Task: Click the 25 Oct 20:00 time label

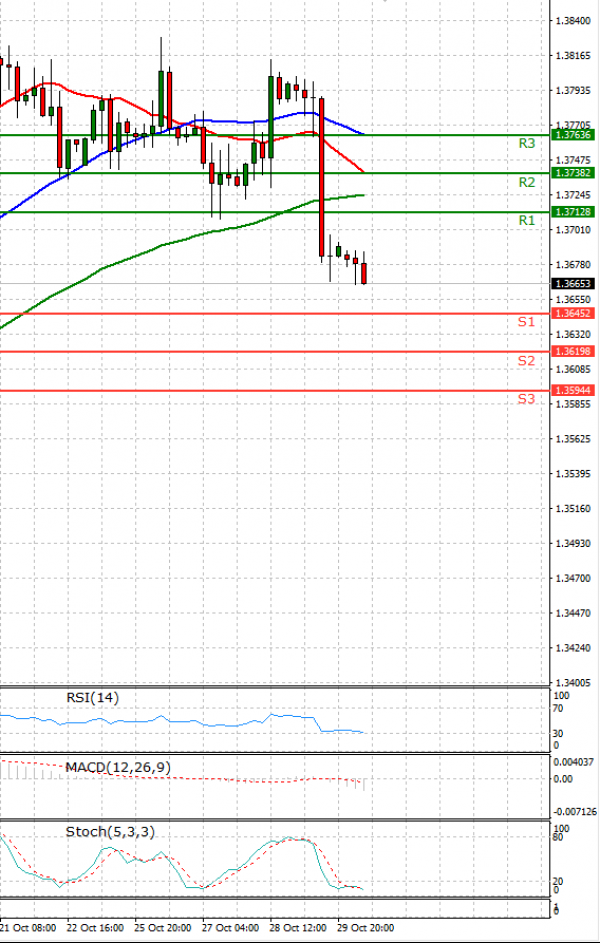Action: (164, 927)
